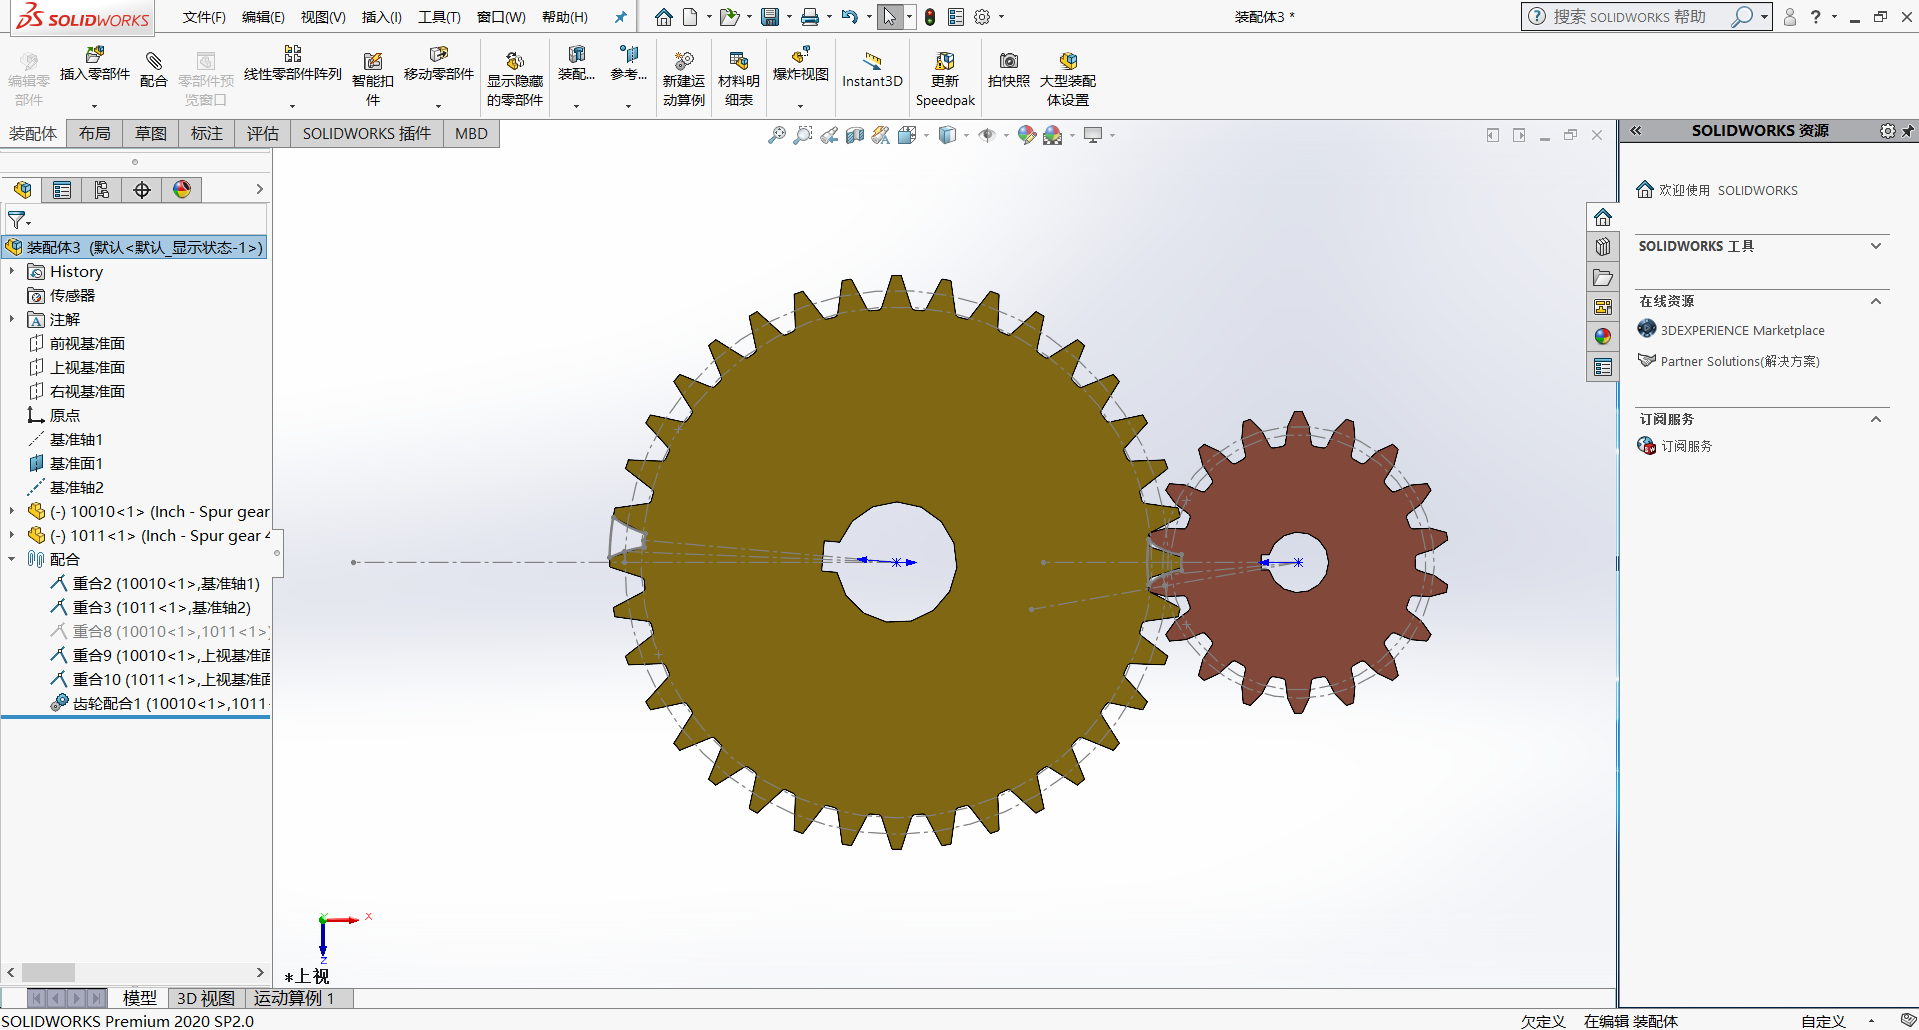Click the zoom to fit icon
The height and width of the screenshot is (1030, 1919).
[x=776, y=135]
